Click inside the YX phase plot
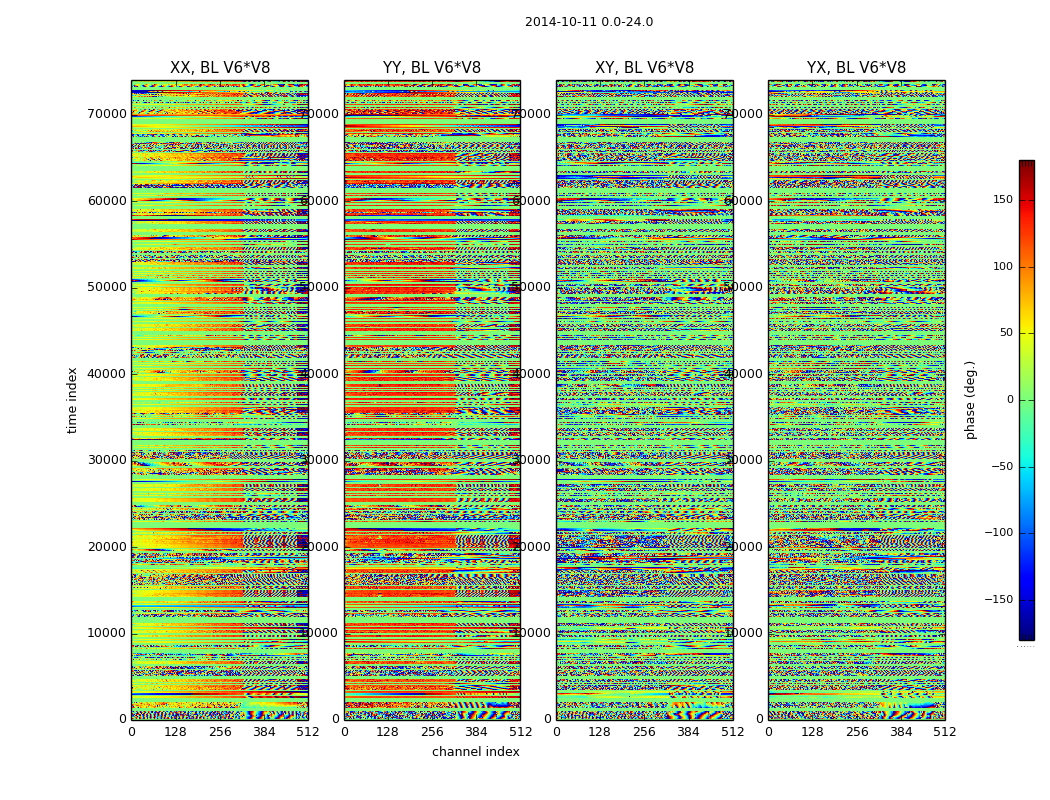The image size is (1050, 800). tap(856, 400)
